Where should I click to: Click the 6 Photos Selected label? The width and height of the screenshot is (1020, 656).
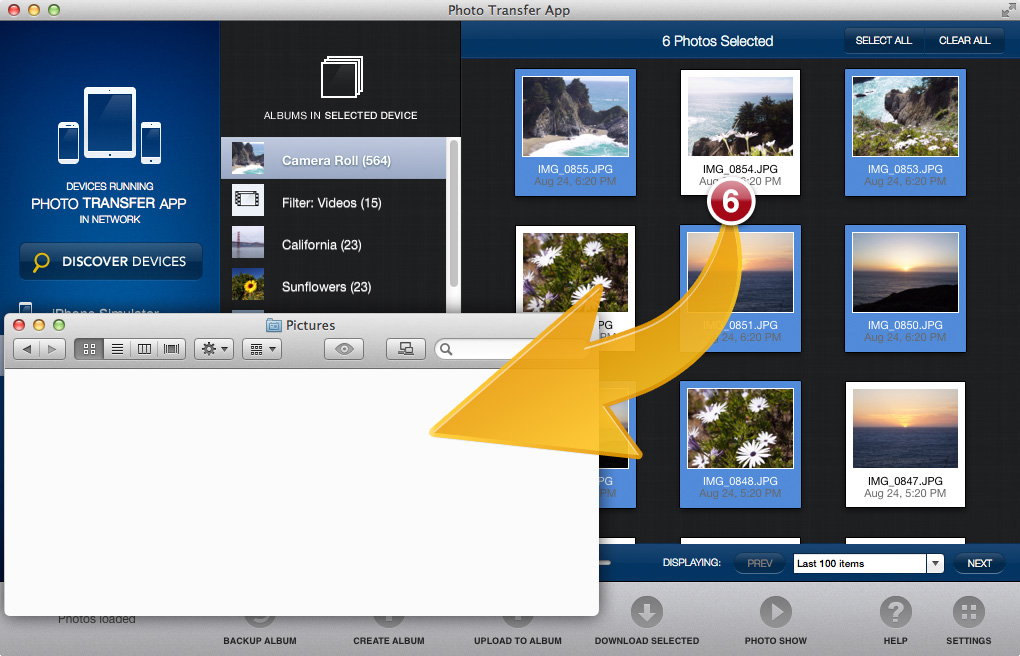(718, 41)
